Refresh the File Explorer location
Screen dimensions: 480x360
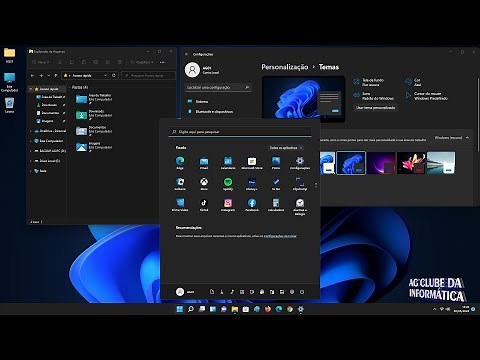click(x=114, y=75)
